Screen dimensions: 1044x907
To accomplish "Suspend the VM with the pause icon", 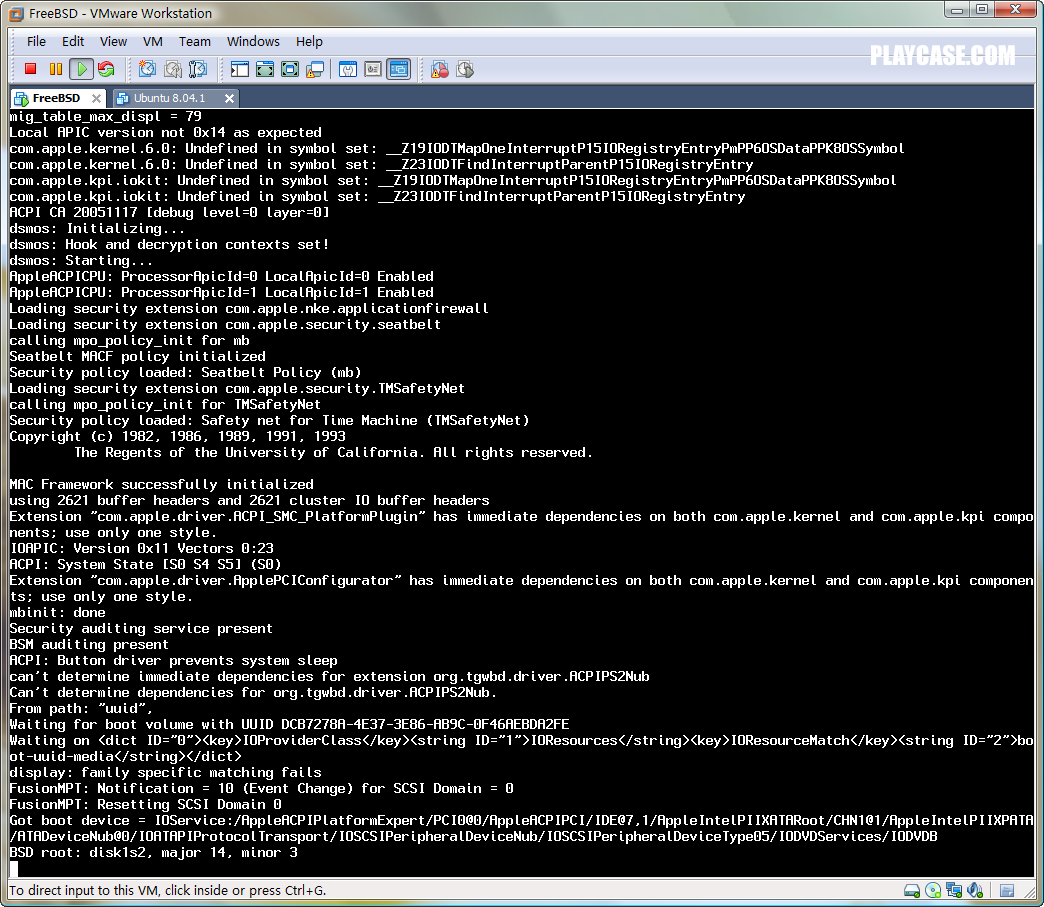I will pyautogui.click(x=56, y=69).
